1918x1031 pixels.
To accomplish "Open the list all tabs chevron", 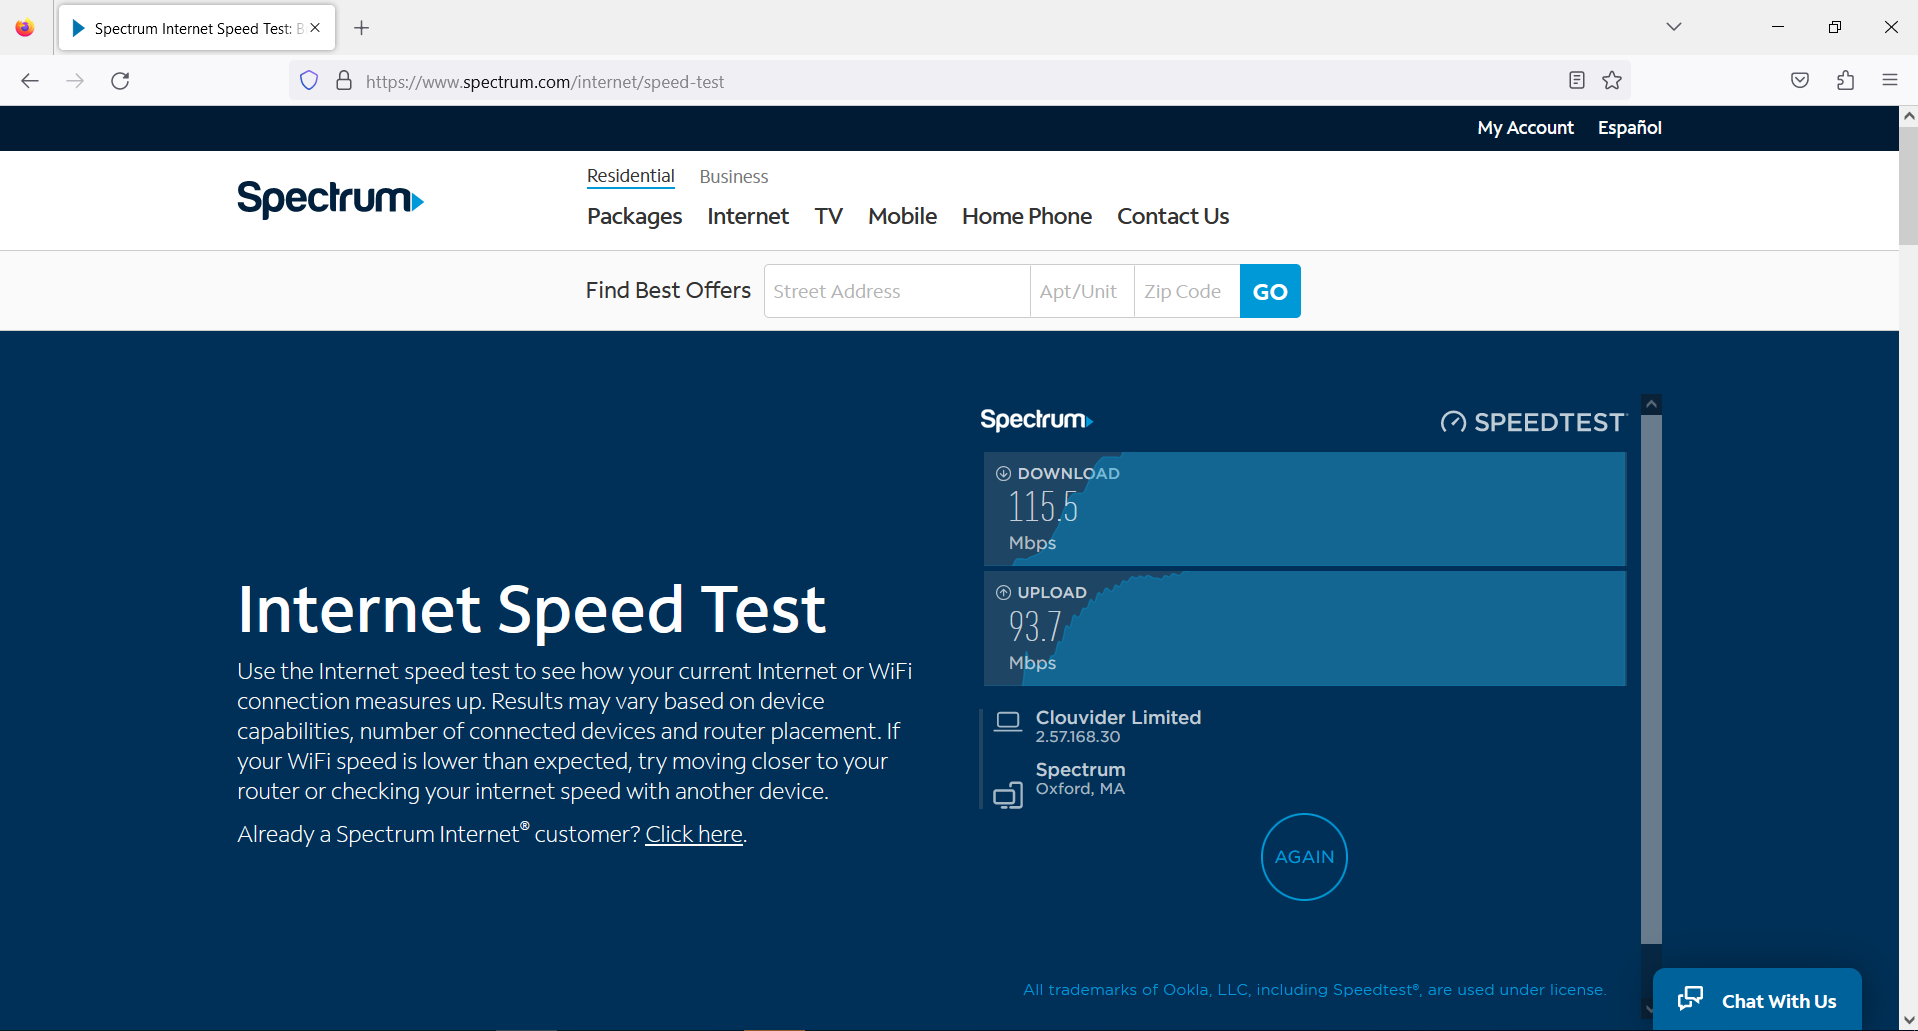I will click(1673, 27).
